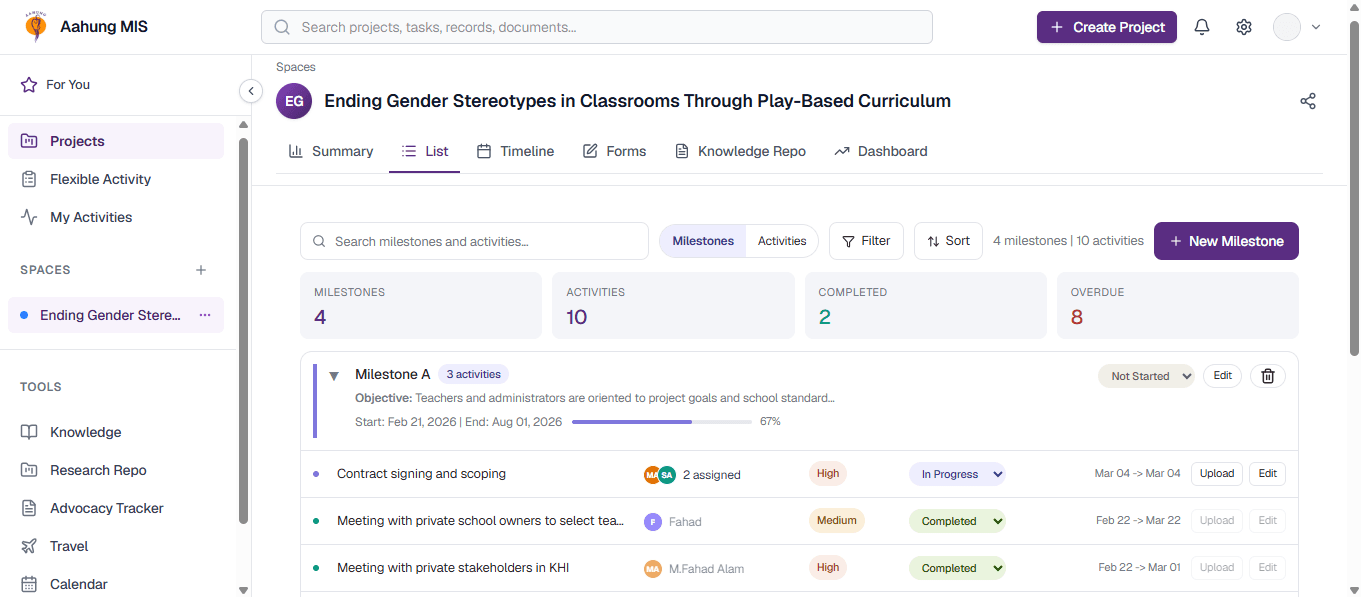Screen dimensions: 1361x597
Task: Delete Milestone A with the trash icon
Action: tap(1268, 376)
